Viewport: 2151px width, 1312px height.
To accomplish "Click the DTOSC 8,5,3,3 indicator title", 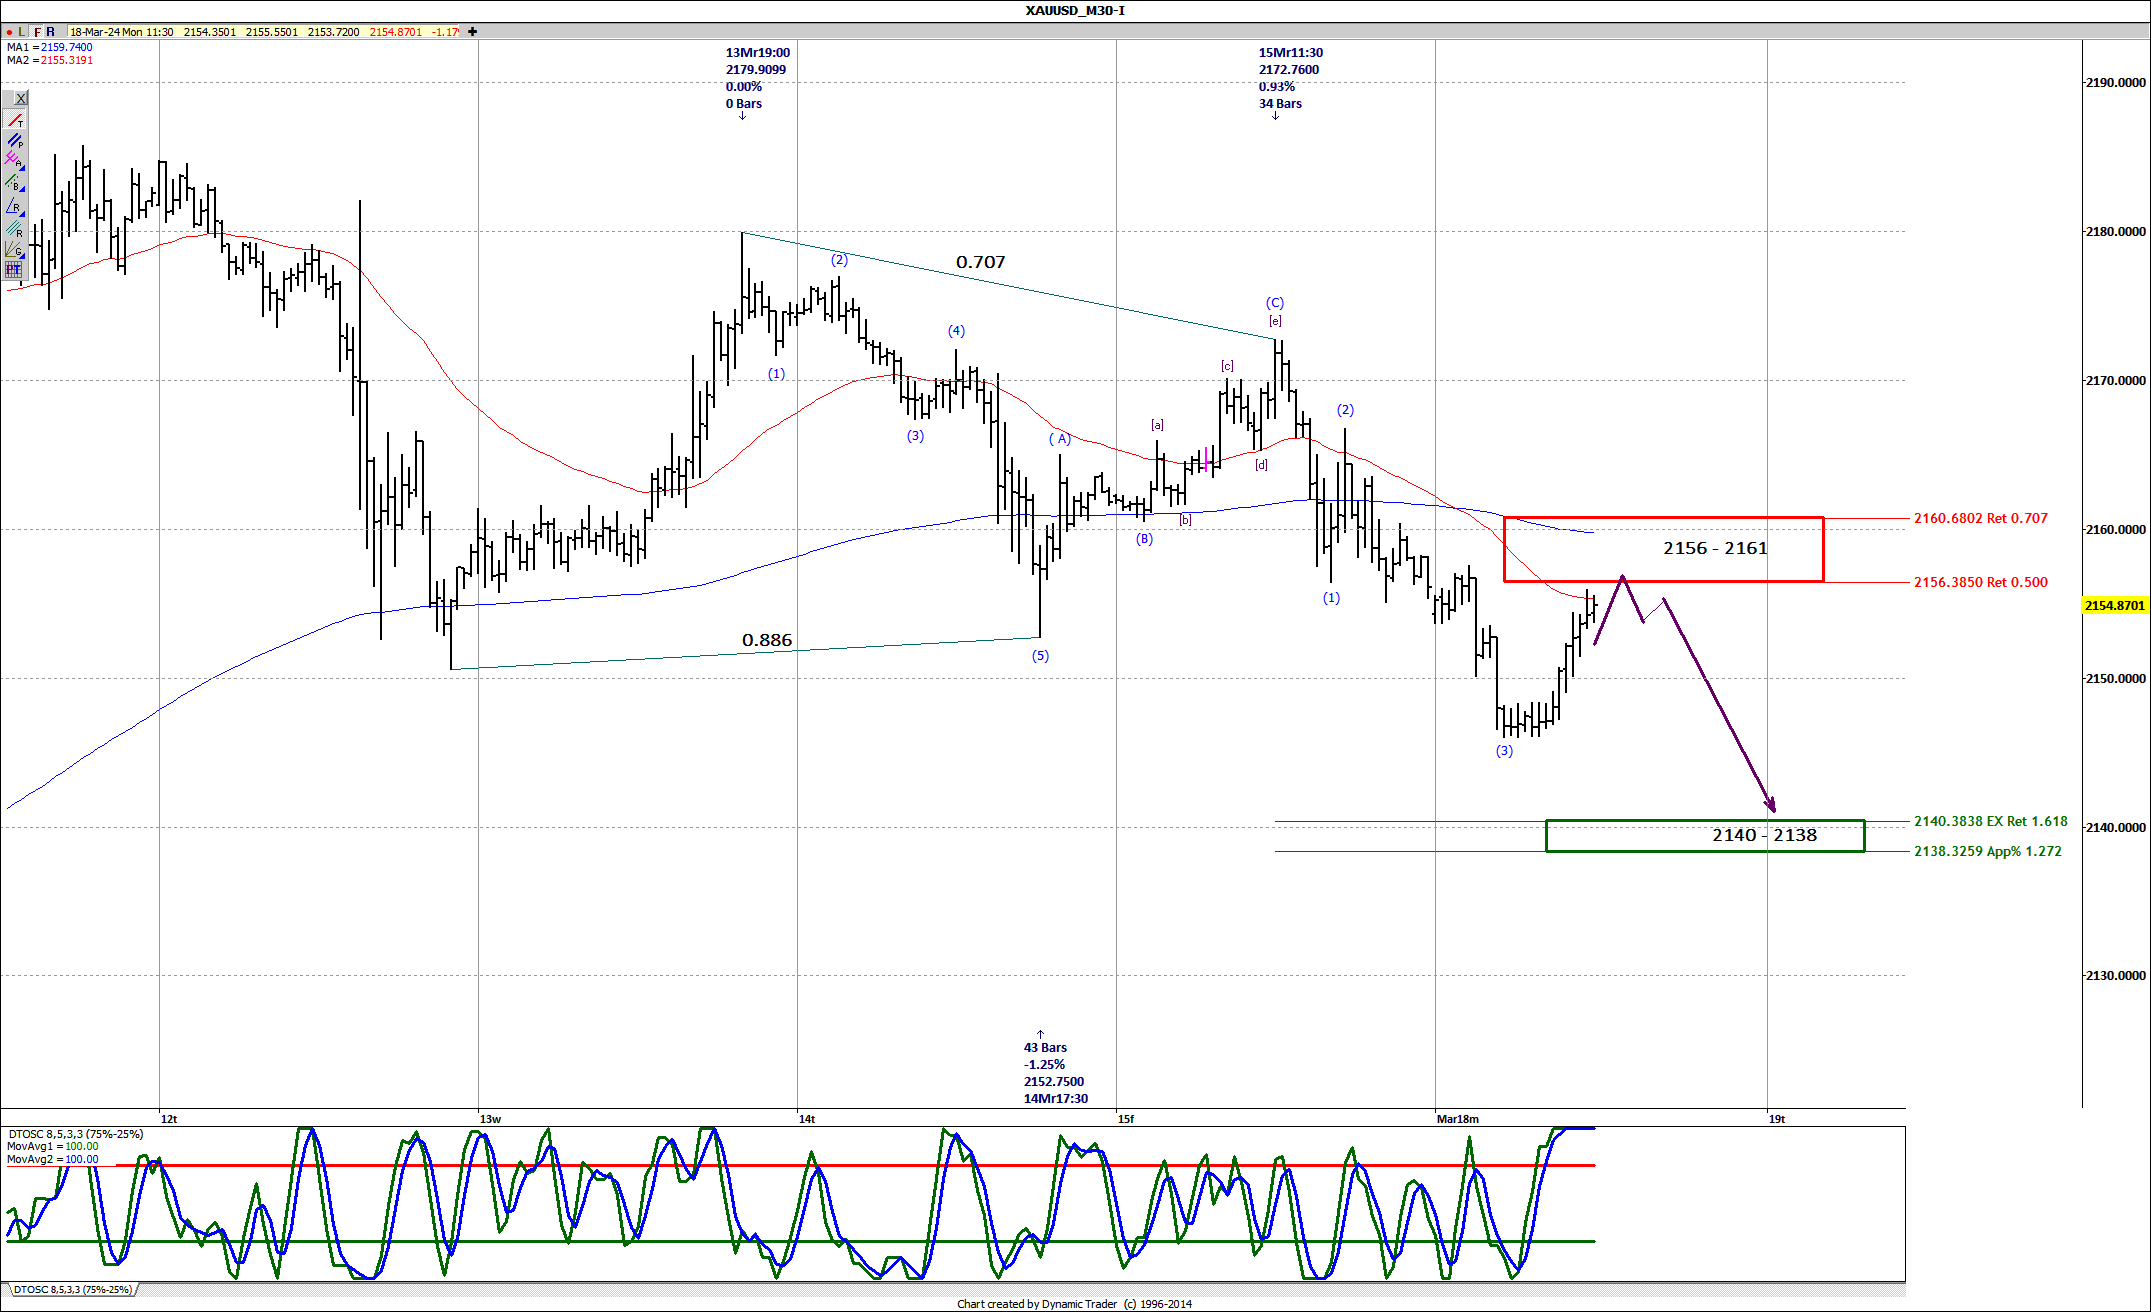I will click(75, 1134).
